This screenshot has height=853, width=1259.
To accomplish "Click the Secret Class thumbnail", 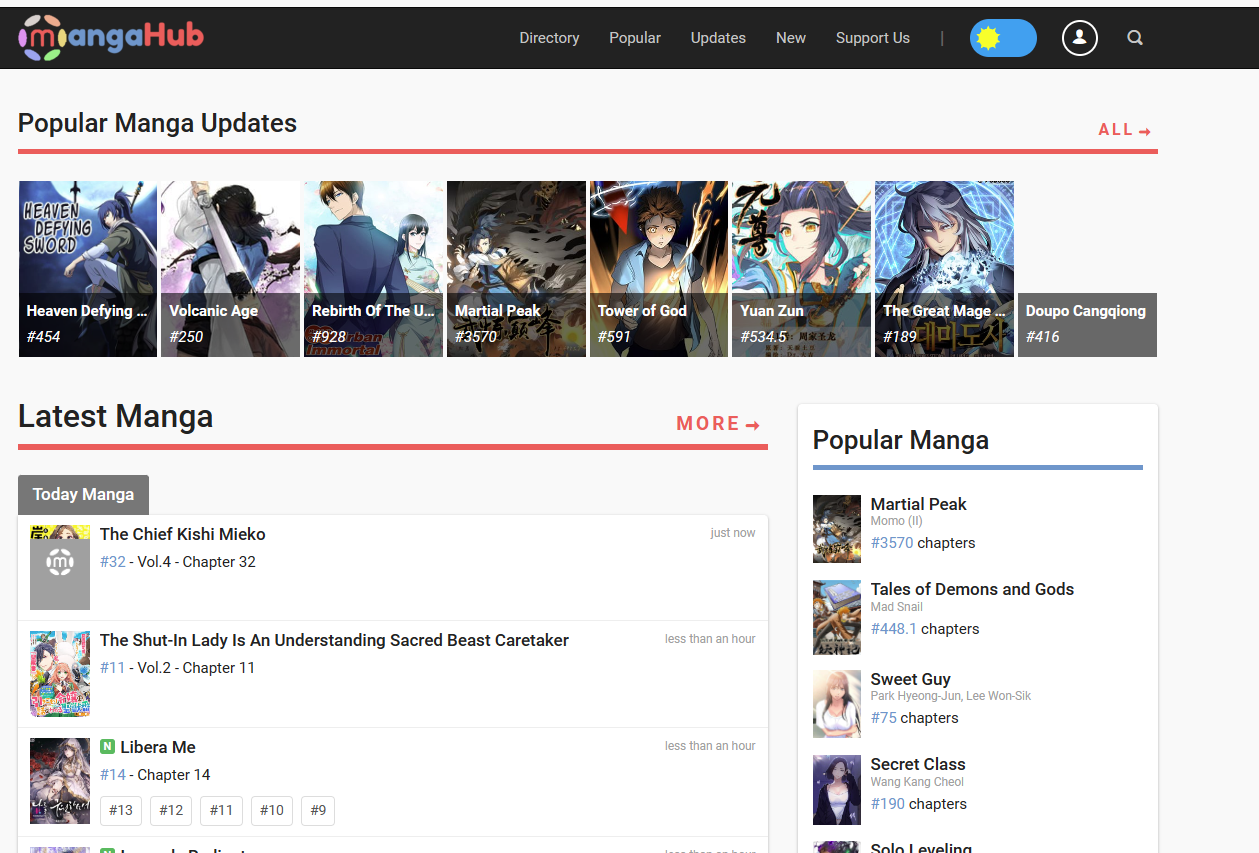I will [837, 790].
